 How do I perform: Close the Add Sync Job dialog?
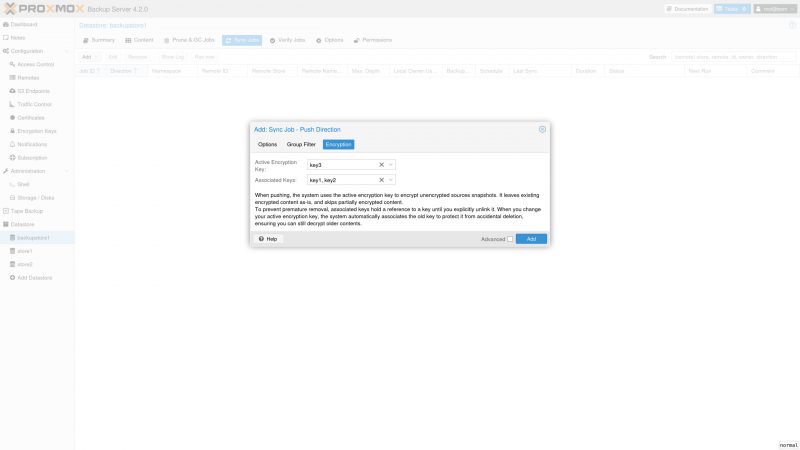coord(542,130)
